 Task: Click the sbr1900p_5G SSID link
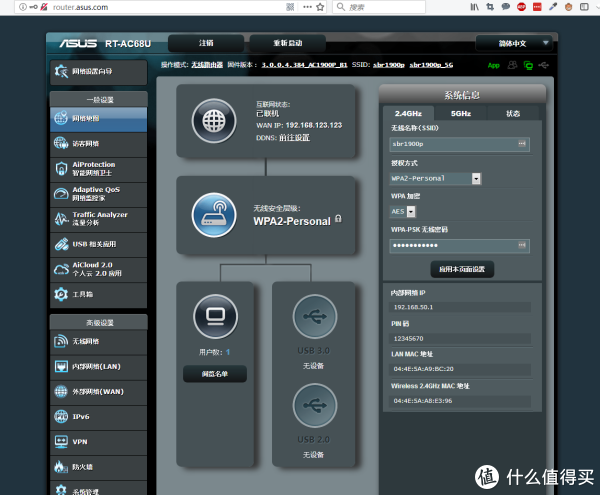(x=431, y=65)
